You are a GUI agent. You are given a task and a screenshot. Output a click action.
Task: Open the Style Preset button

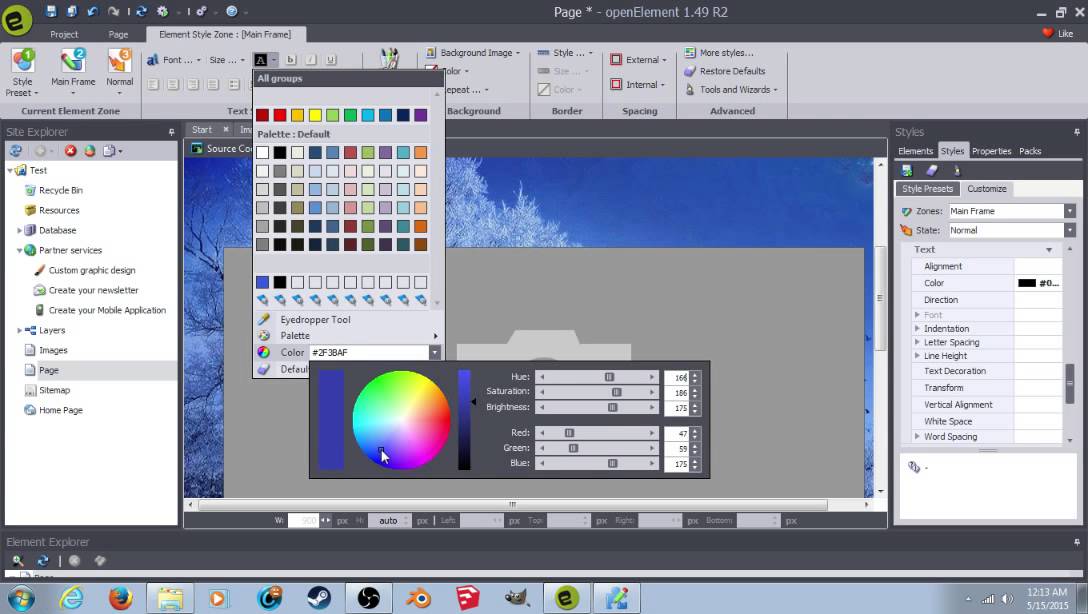coord(22,73)
